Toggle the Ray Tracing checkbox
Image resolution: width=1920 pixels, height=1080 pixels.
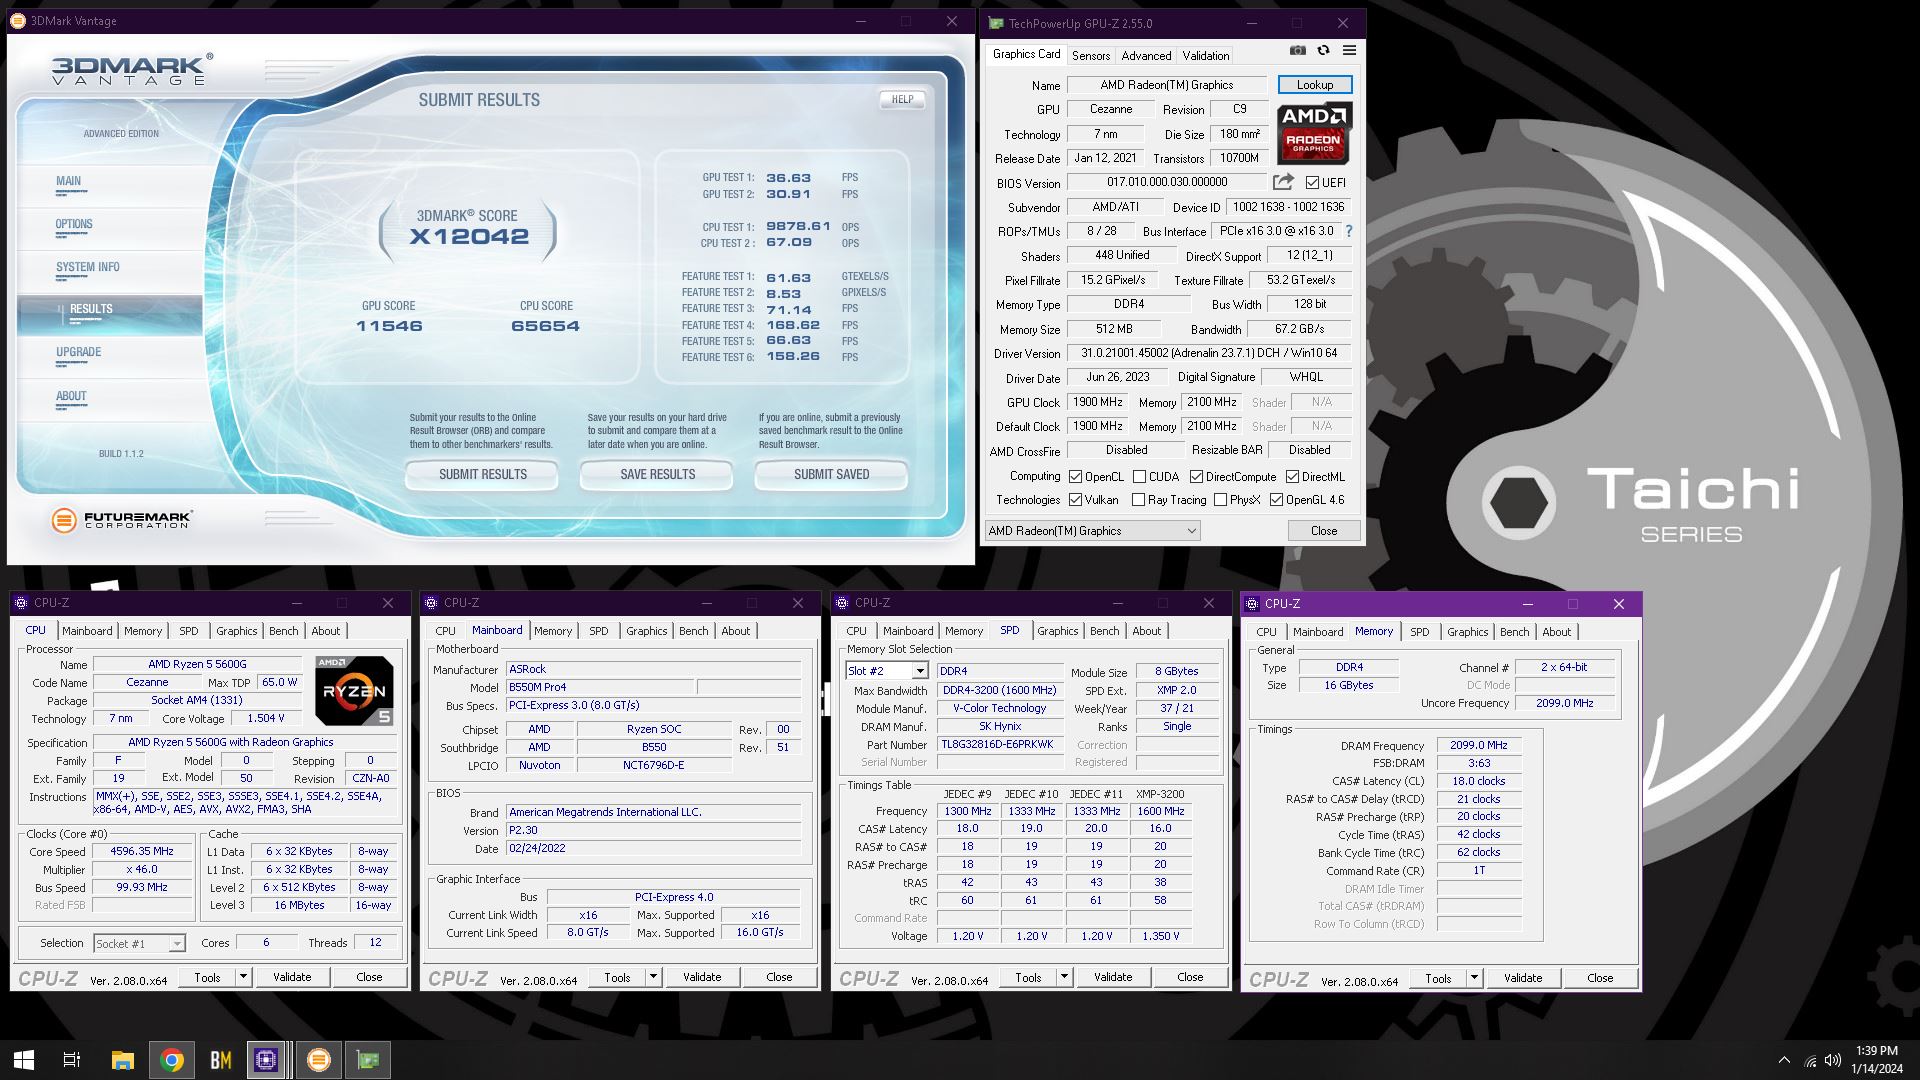point(1138,500)
